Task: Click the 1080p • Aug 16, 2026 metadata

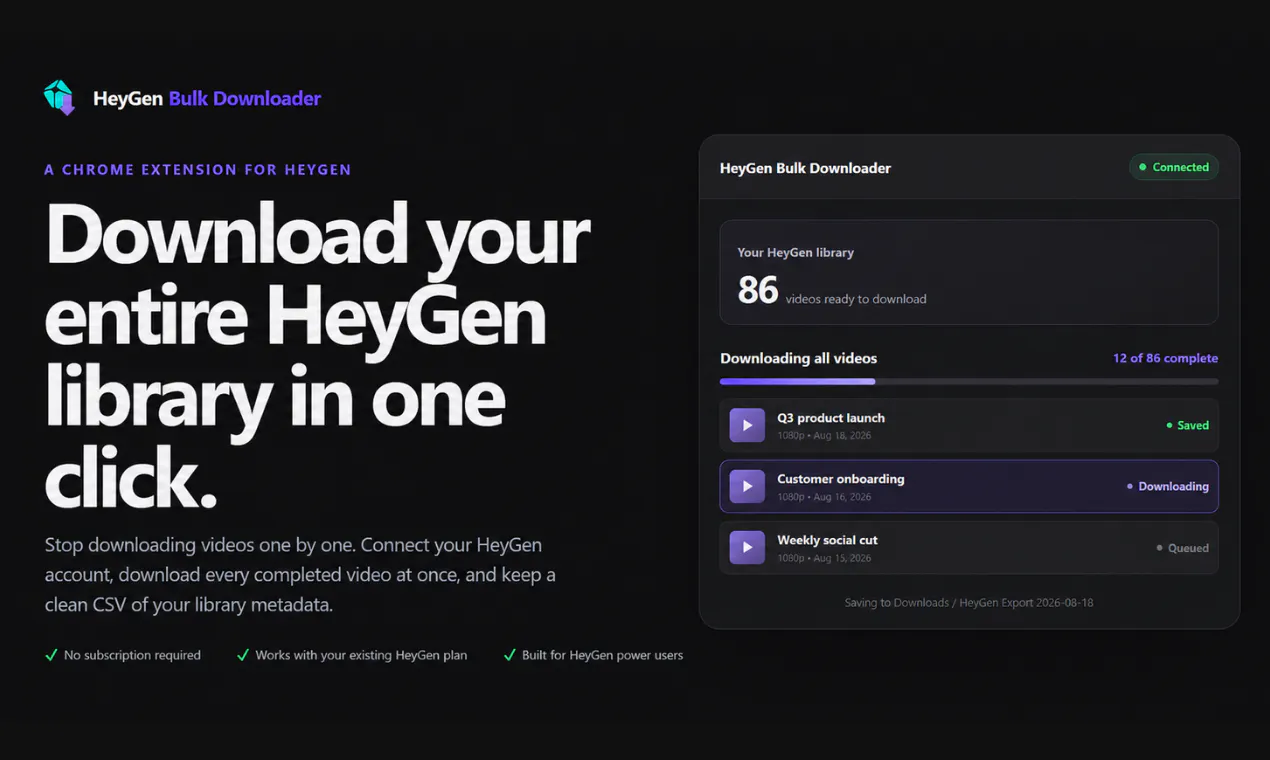Action: (x=824, y=497)
